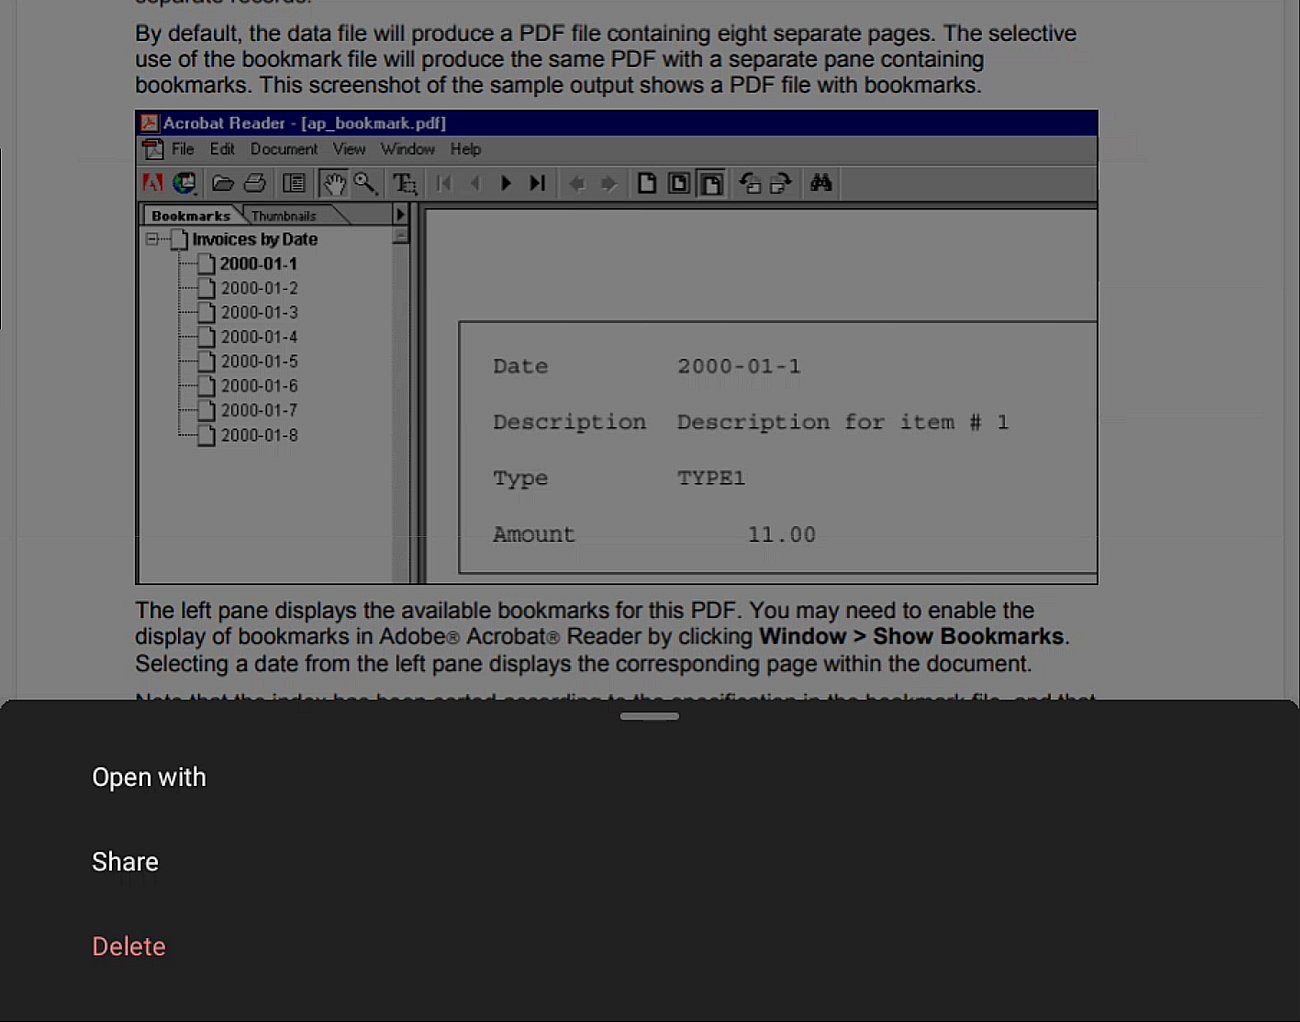Click the Rotate clockwise icon
Viewport: 1300px width, 1022px height.
click(x=781, y=183)
